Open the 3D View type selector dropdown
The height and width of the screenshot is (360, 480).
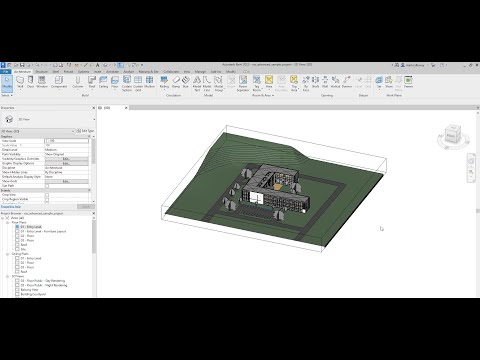(94, 119)
